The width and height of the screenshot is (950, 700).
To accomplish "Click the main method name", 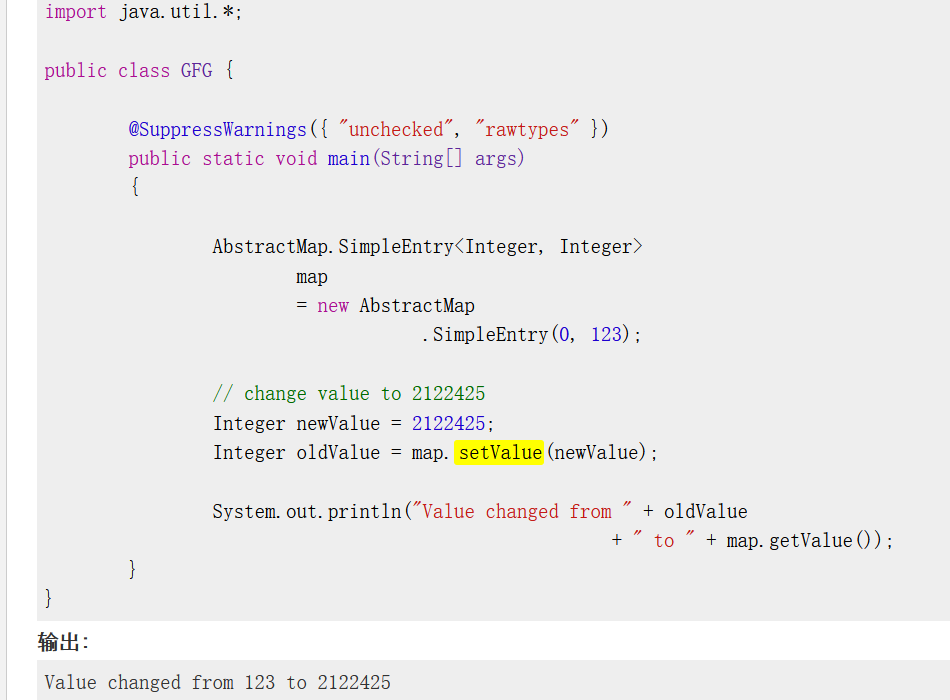I will coord(348,159).
